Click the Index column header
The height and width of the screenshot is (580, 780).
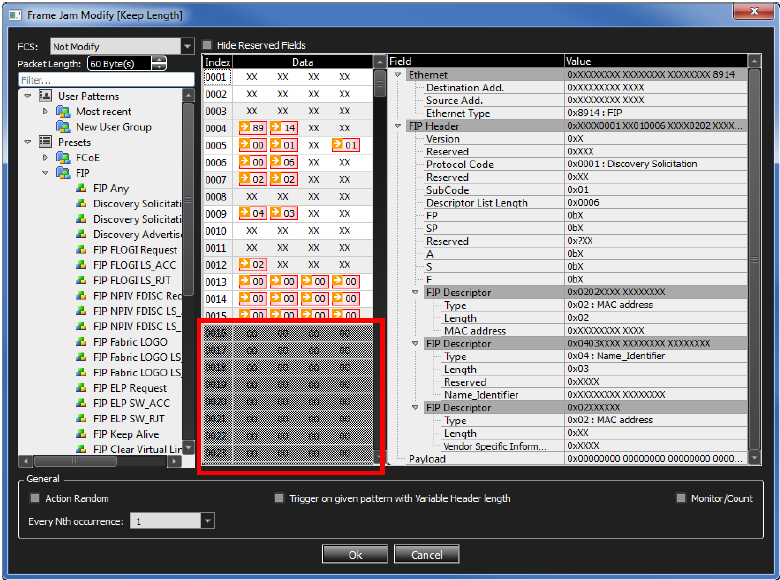point(217,62)
